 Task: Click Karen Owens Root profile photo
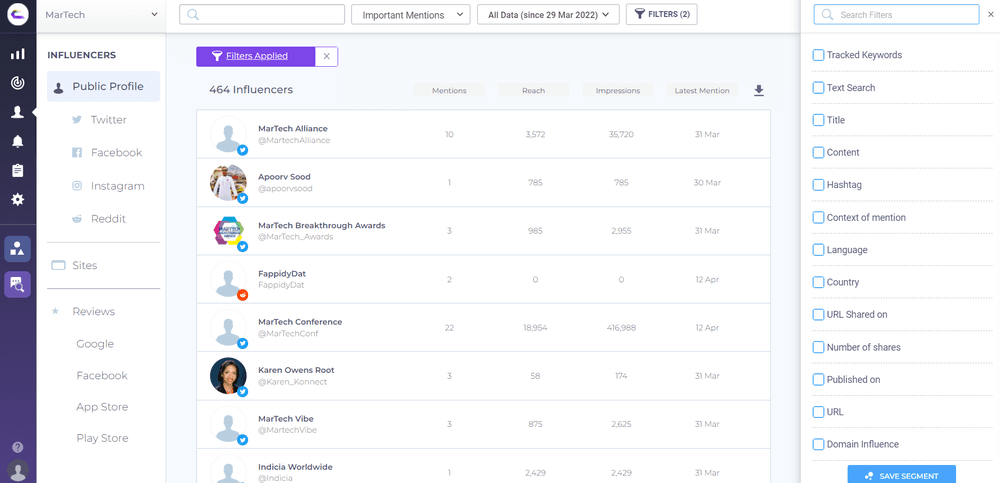pos(228,376)
